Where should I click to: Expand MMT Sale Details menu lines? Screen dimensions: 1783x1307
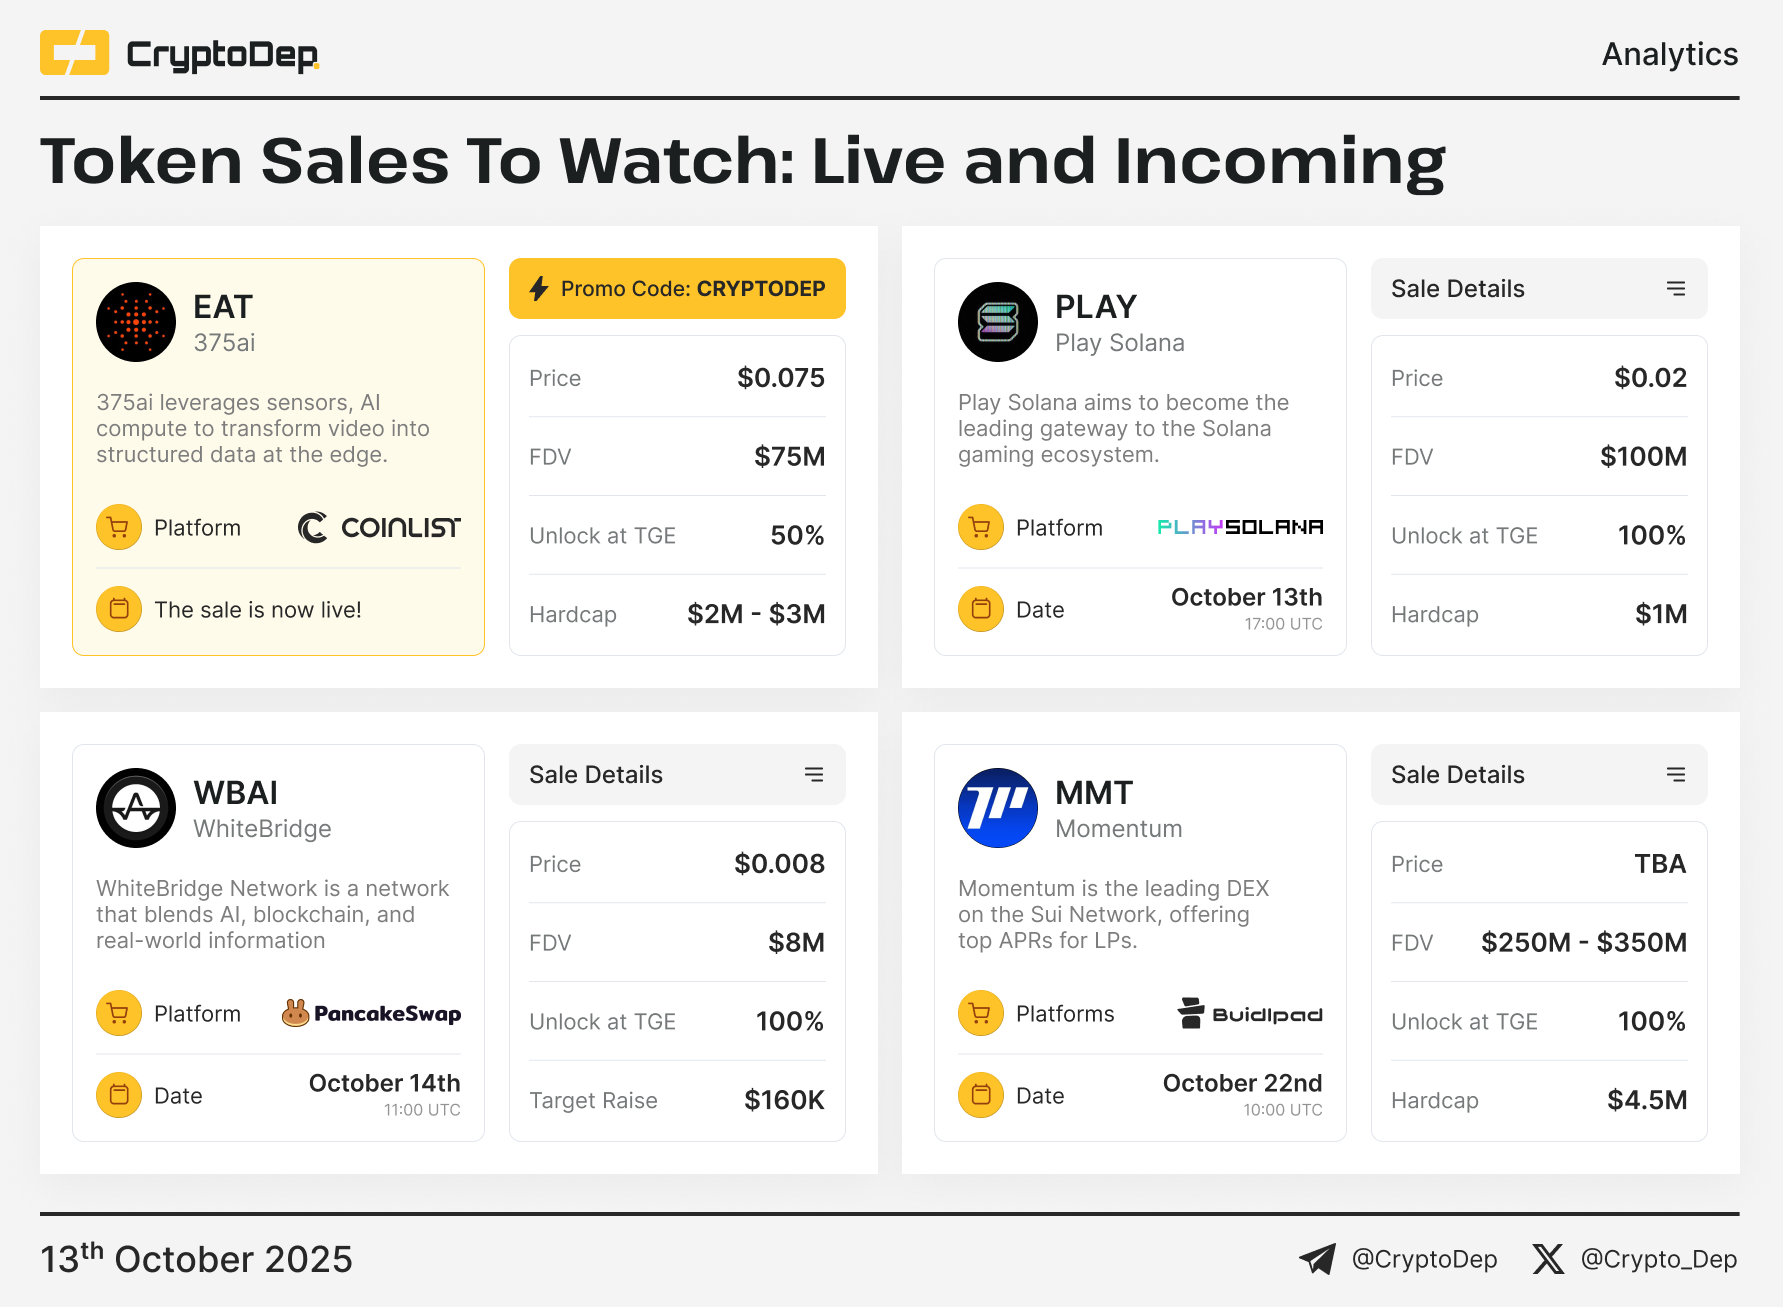click(1676, 775)
